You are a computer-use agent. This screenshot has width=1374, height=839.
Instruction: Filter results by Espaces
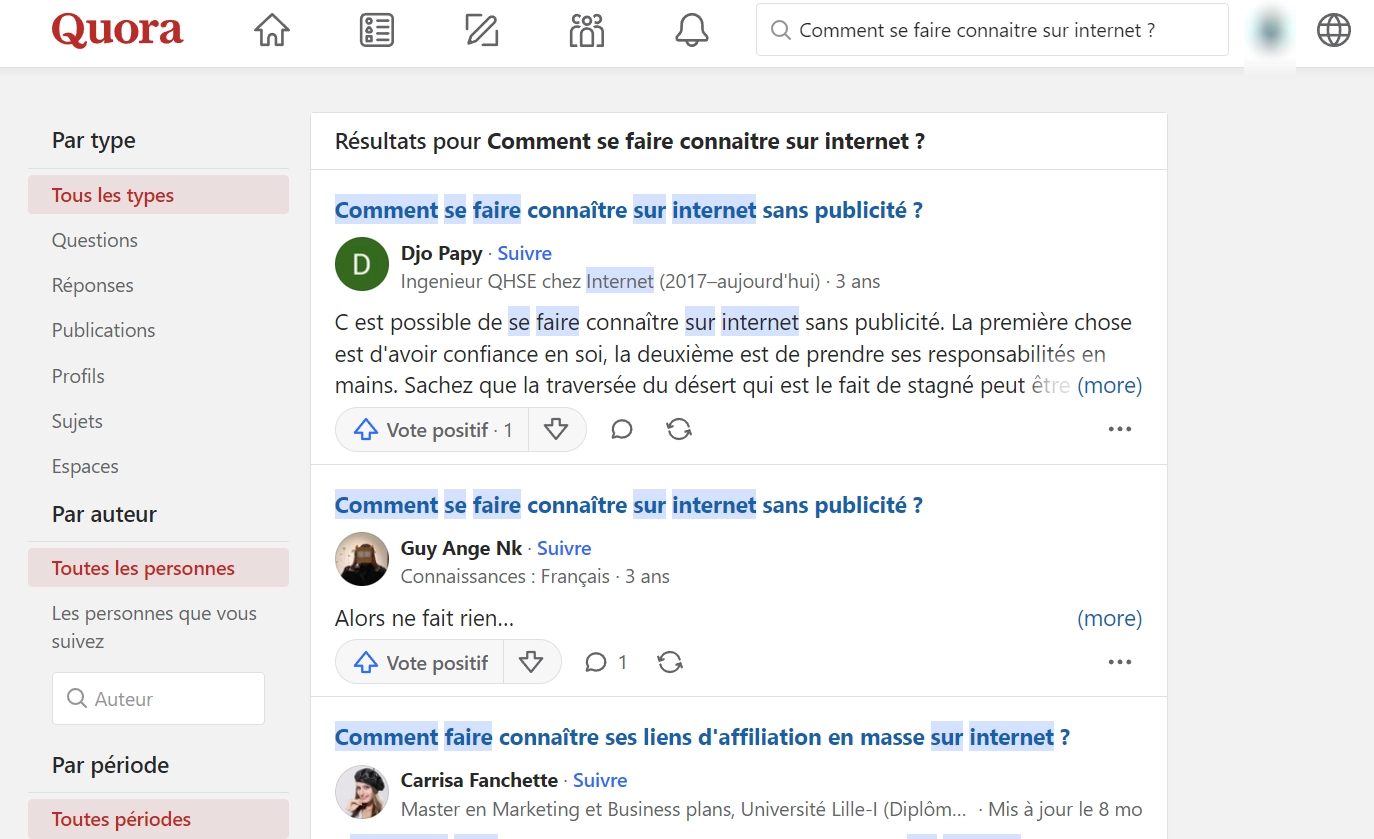pos(85,466)
